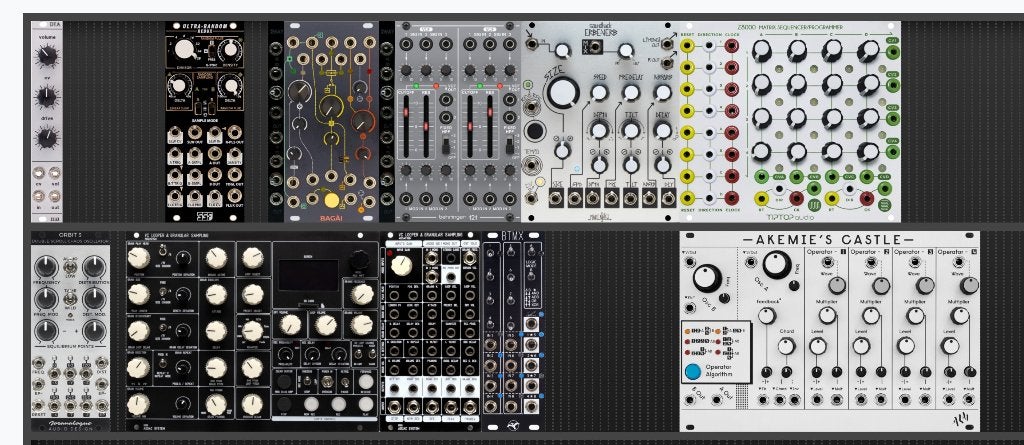Click the TILT knob on Erbe-Verb
The image size is (1024, 445).
[630, 130]
